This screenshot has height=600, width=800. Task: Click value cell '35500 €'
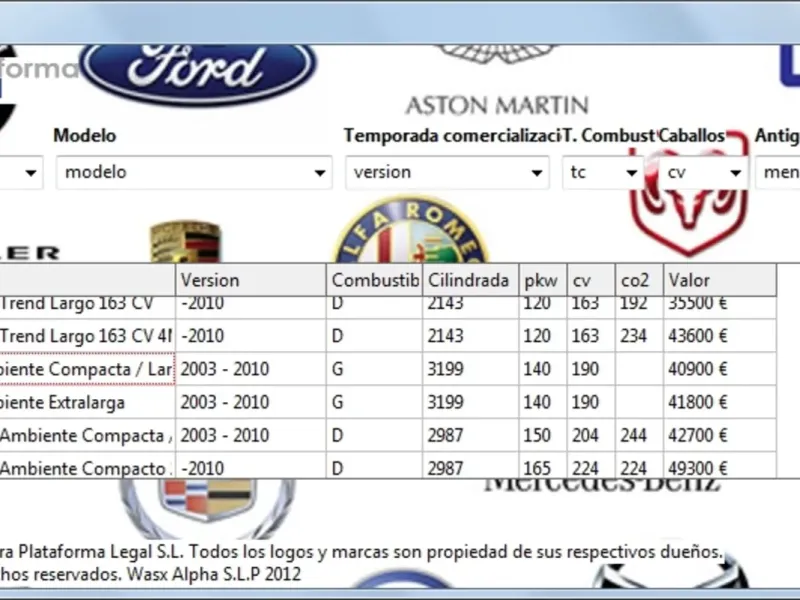pos(720,307)
